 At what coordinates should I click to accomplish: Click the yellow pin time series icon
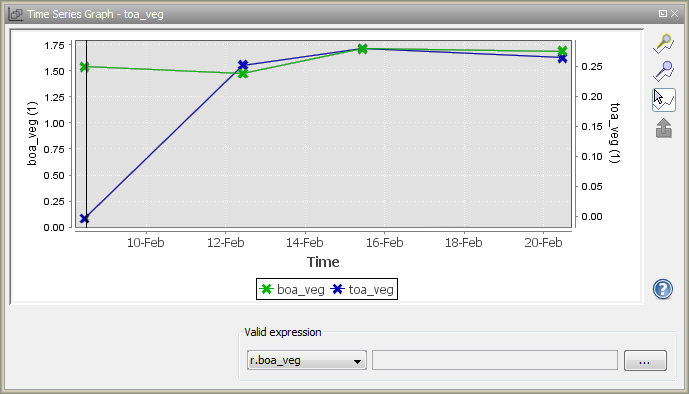[664, 44]
